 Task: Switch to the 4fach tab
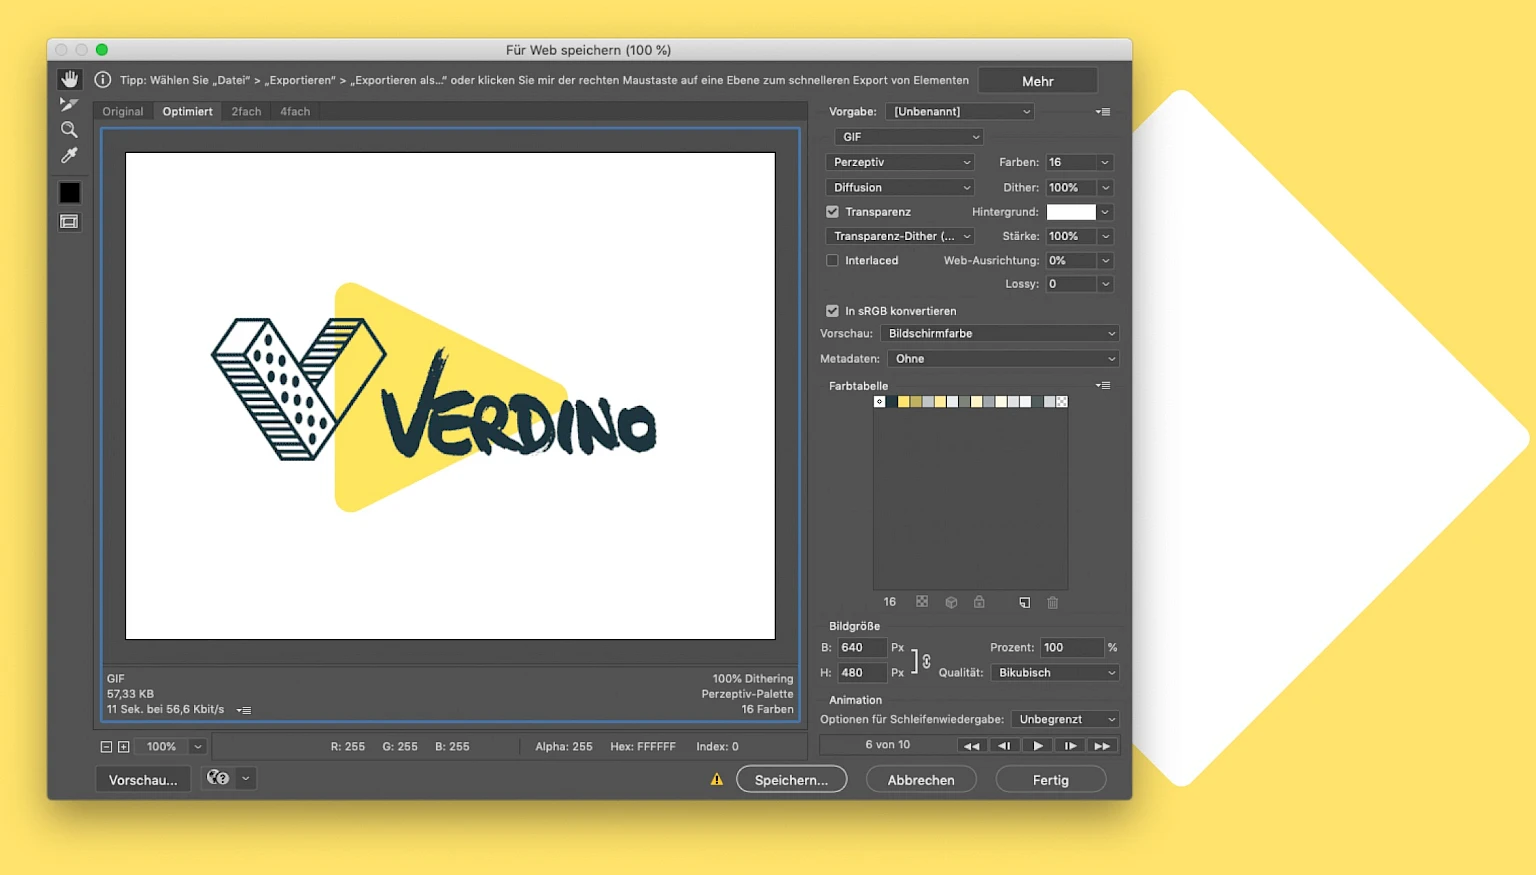tap(295, 112)
